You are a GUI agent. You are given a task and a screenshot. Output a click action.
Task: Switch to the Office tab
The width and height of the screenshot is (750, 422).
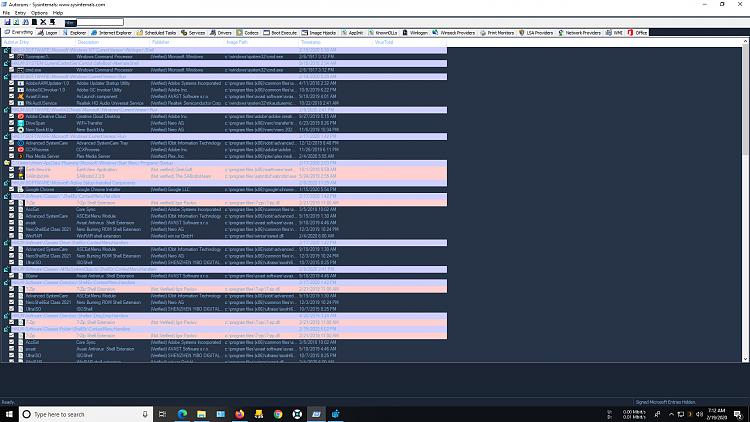[x=638, y=33]
